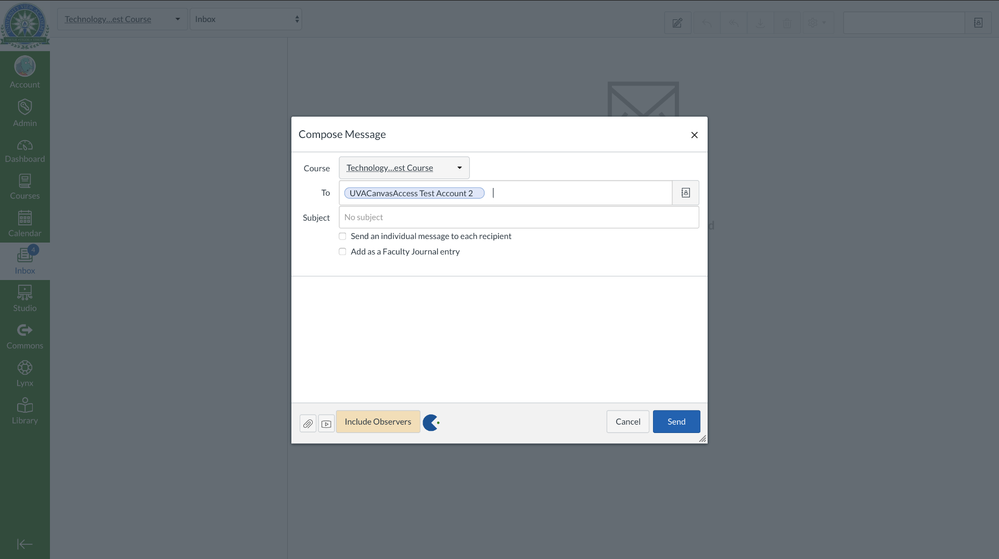Viewport: 999px width, 559px height.
Task: Enable Send an individual message checkbox
Action: pos(342,236)
